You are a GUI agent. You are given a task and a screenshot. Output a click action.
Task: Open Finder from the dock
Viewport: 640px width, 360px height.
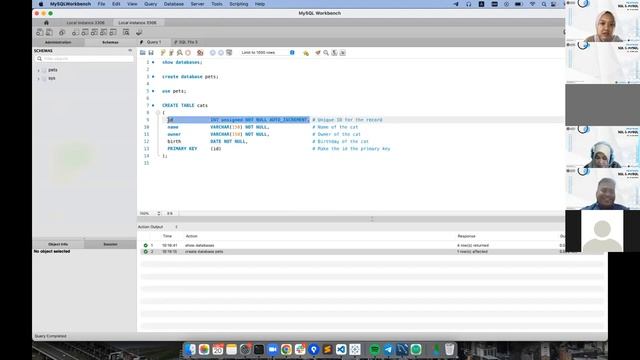(191, 349)
